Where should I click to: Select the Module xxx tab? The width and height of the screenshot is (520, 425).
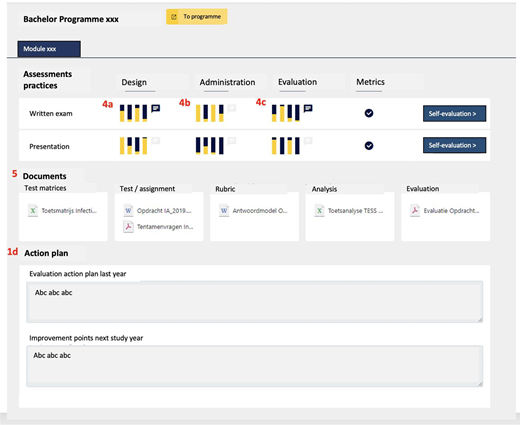click(49, 49)
